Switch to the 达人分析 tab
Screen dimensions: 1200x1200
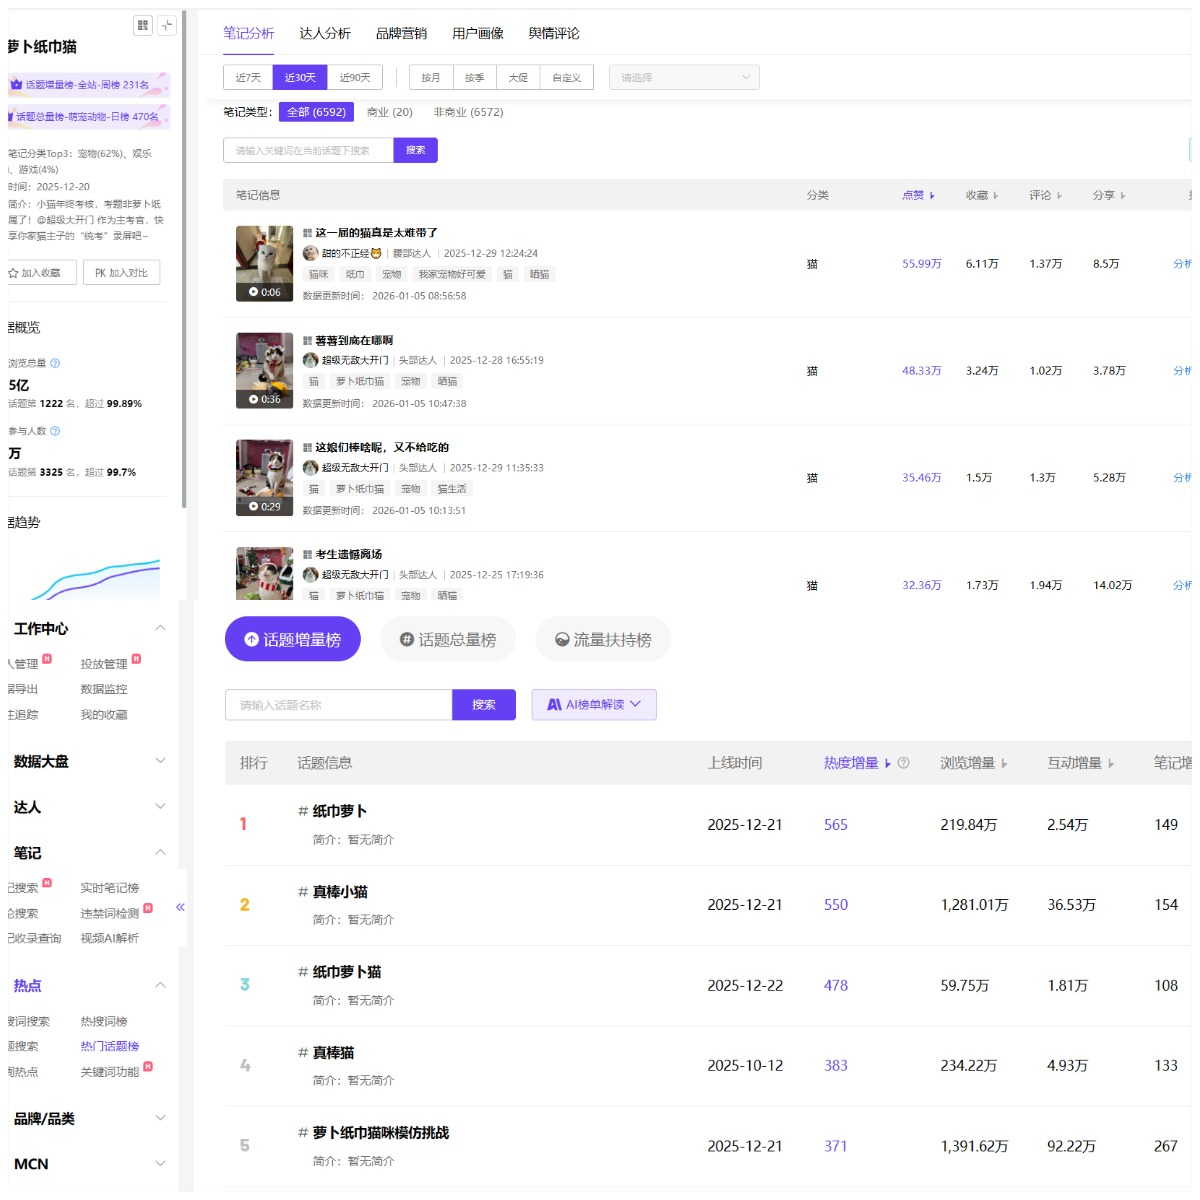point(325,33)
